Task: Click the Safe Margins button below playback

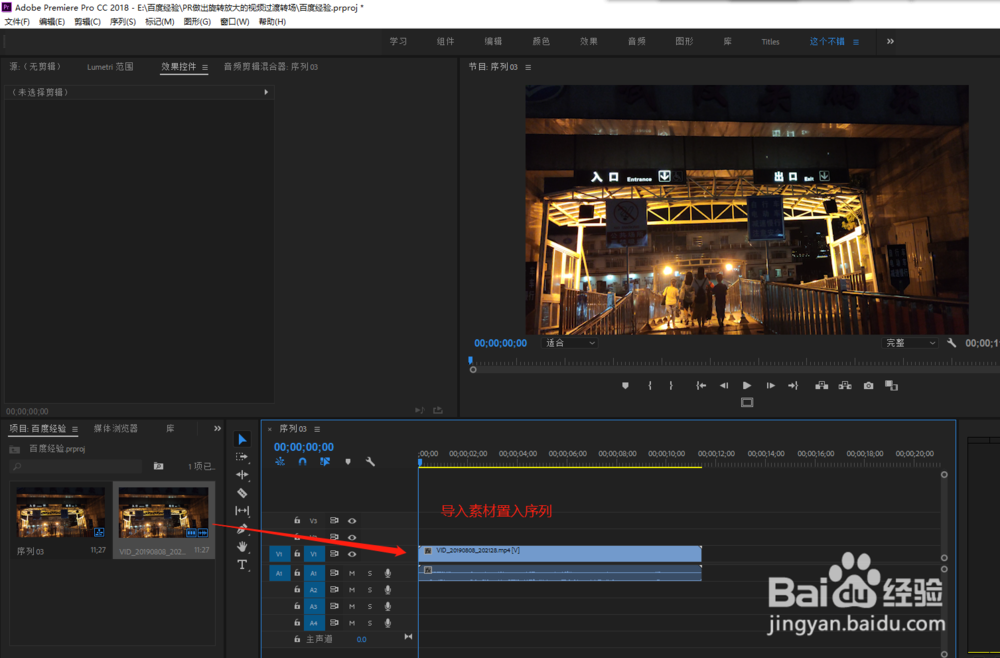Action: pyautogui.click(x=747, y=402)
